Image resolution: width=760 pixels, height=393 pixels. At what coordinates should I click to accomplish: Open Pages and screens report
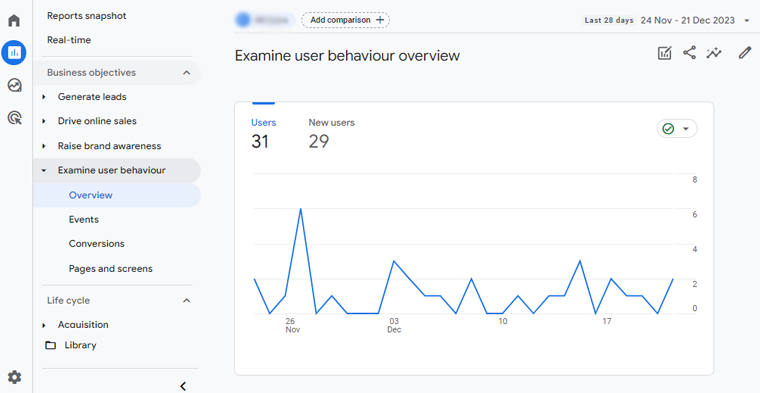click(111, 268)
